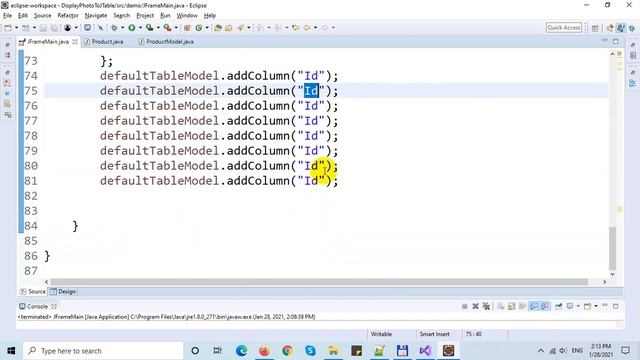Close the JFrameMain.java editor tab
The width and height of the screenshot is (640, 360).
point(75,42)
